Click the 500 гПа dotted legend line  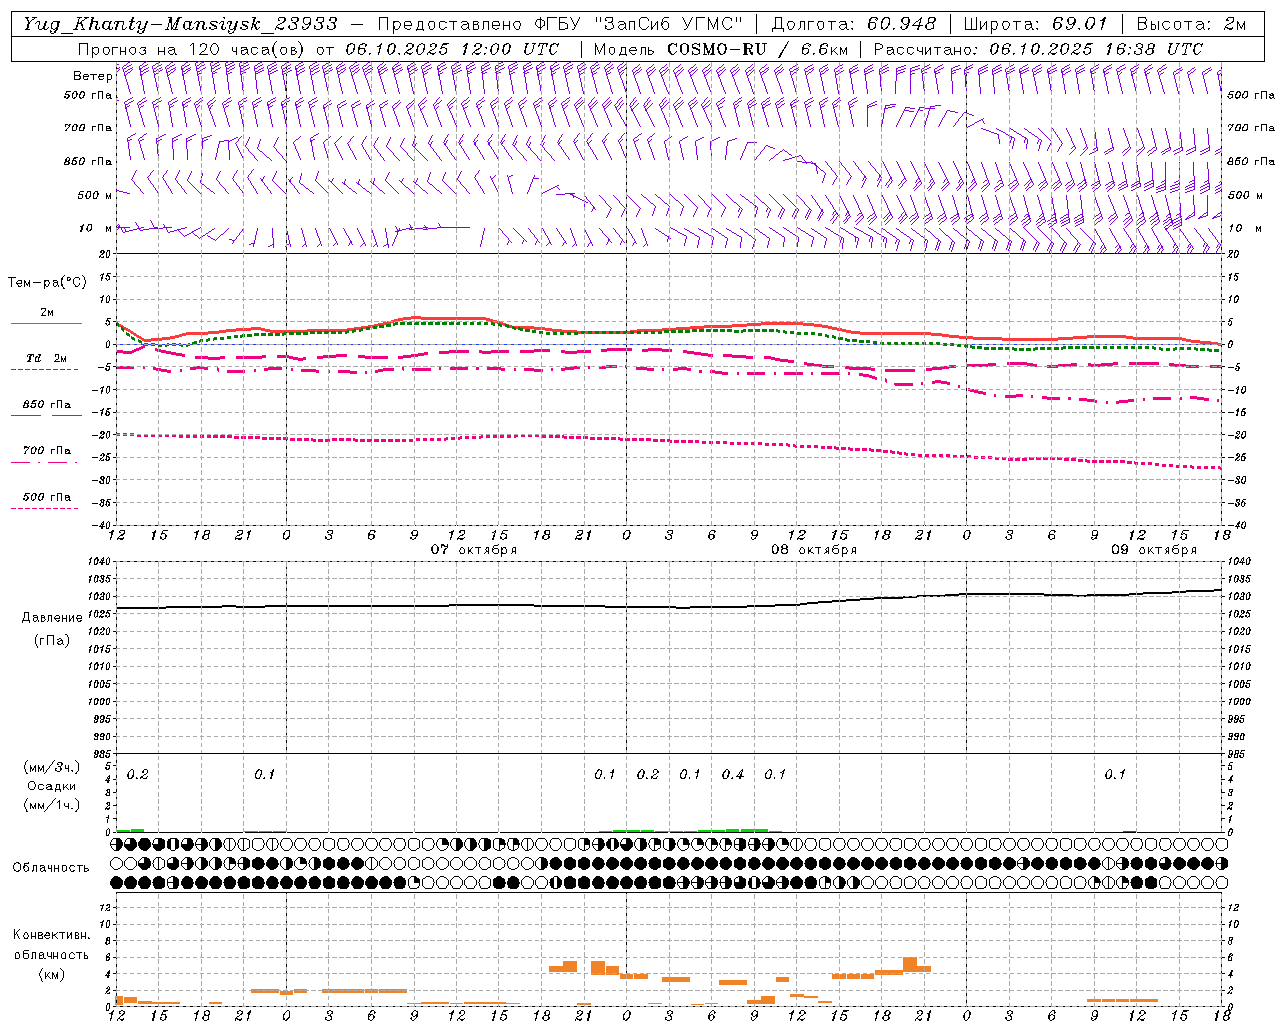tap(46, 507)
